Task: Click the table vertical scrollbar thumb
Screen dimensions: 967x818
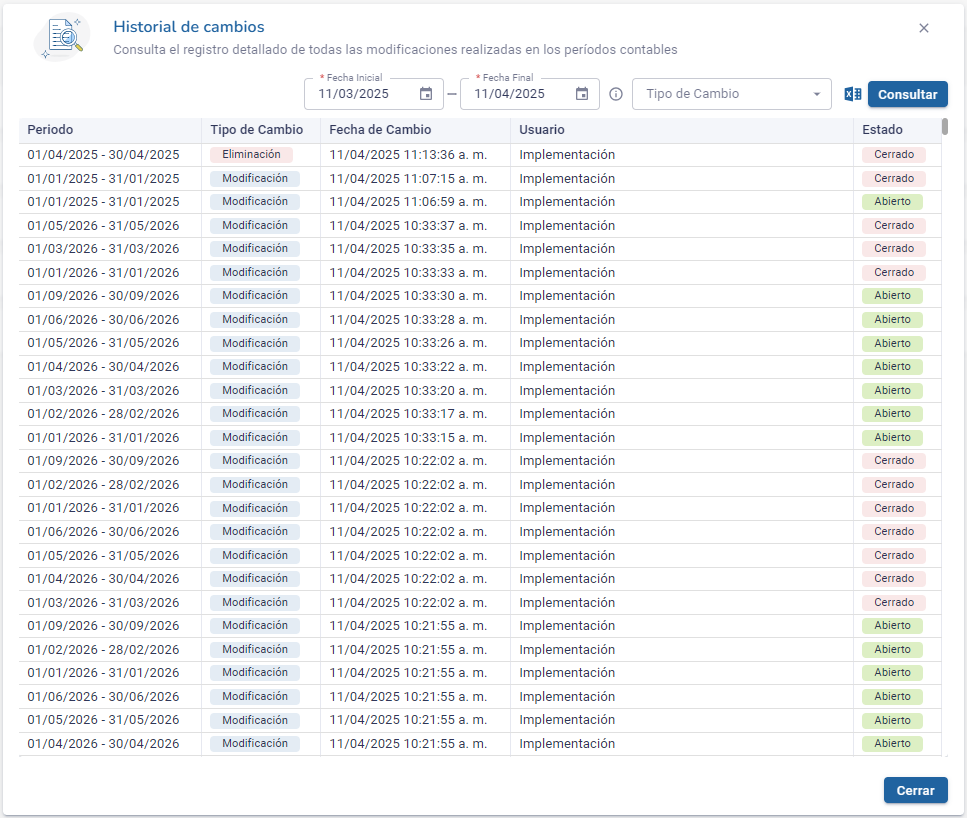Action: tap(945, 126)
